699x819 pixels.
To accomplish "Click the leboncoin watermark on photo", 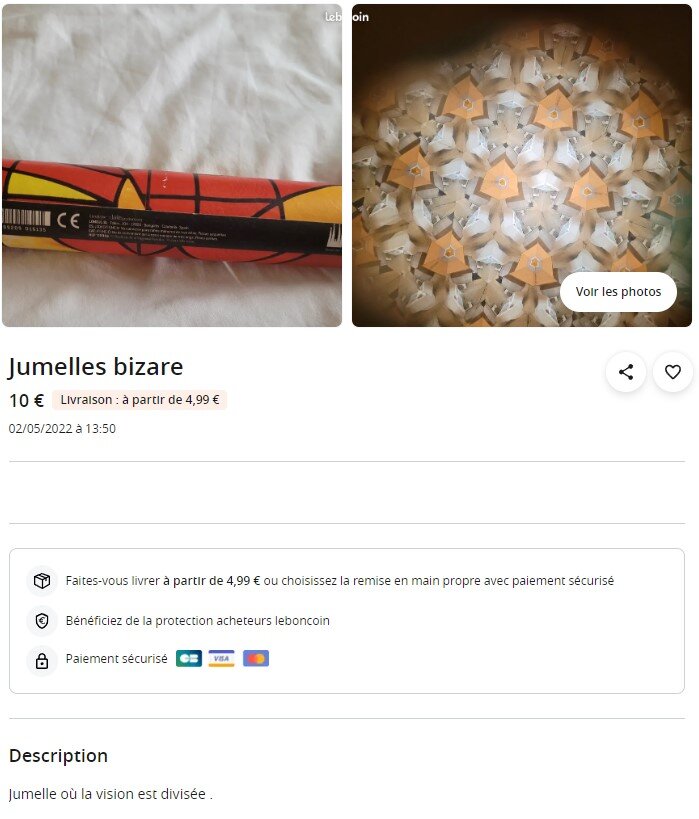I will (347, 17).
